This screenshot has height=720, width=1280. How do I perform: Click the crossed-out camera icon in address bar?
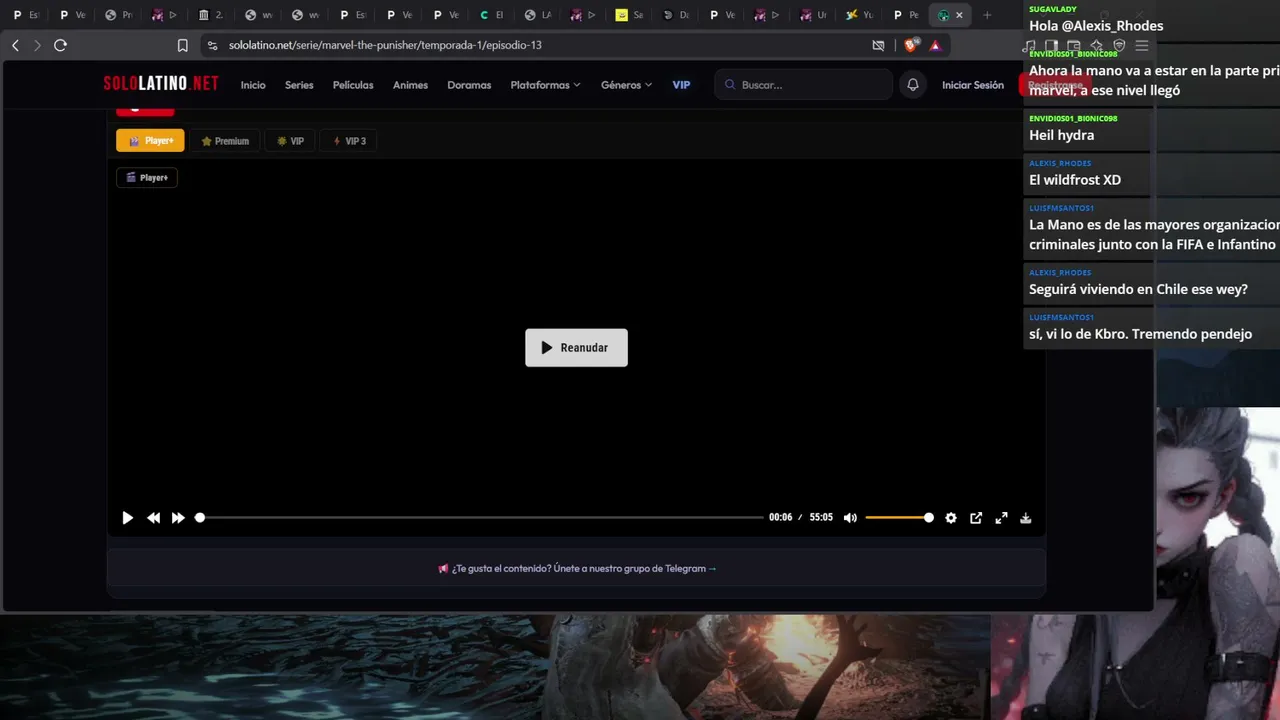click(x=878, y=45)
